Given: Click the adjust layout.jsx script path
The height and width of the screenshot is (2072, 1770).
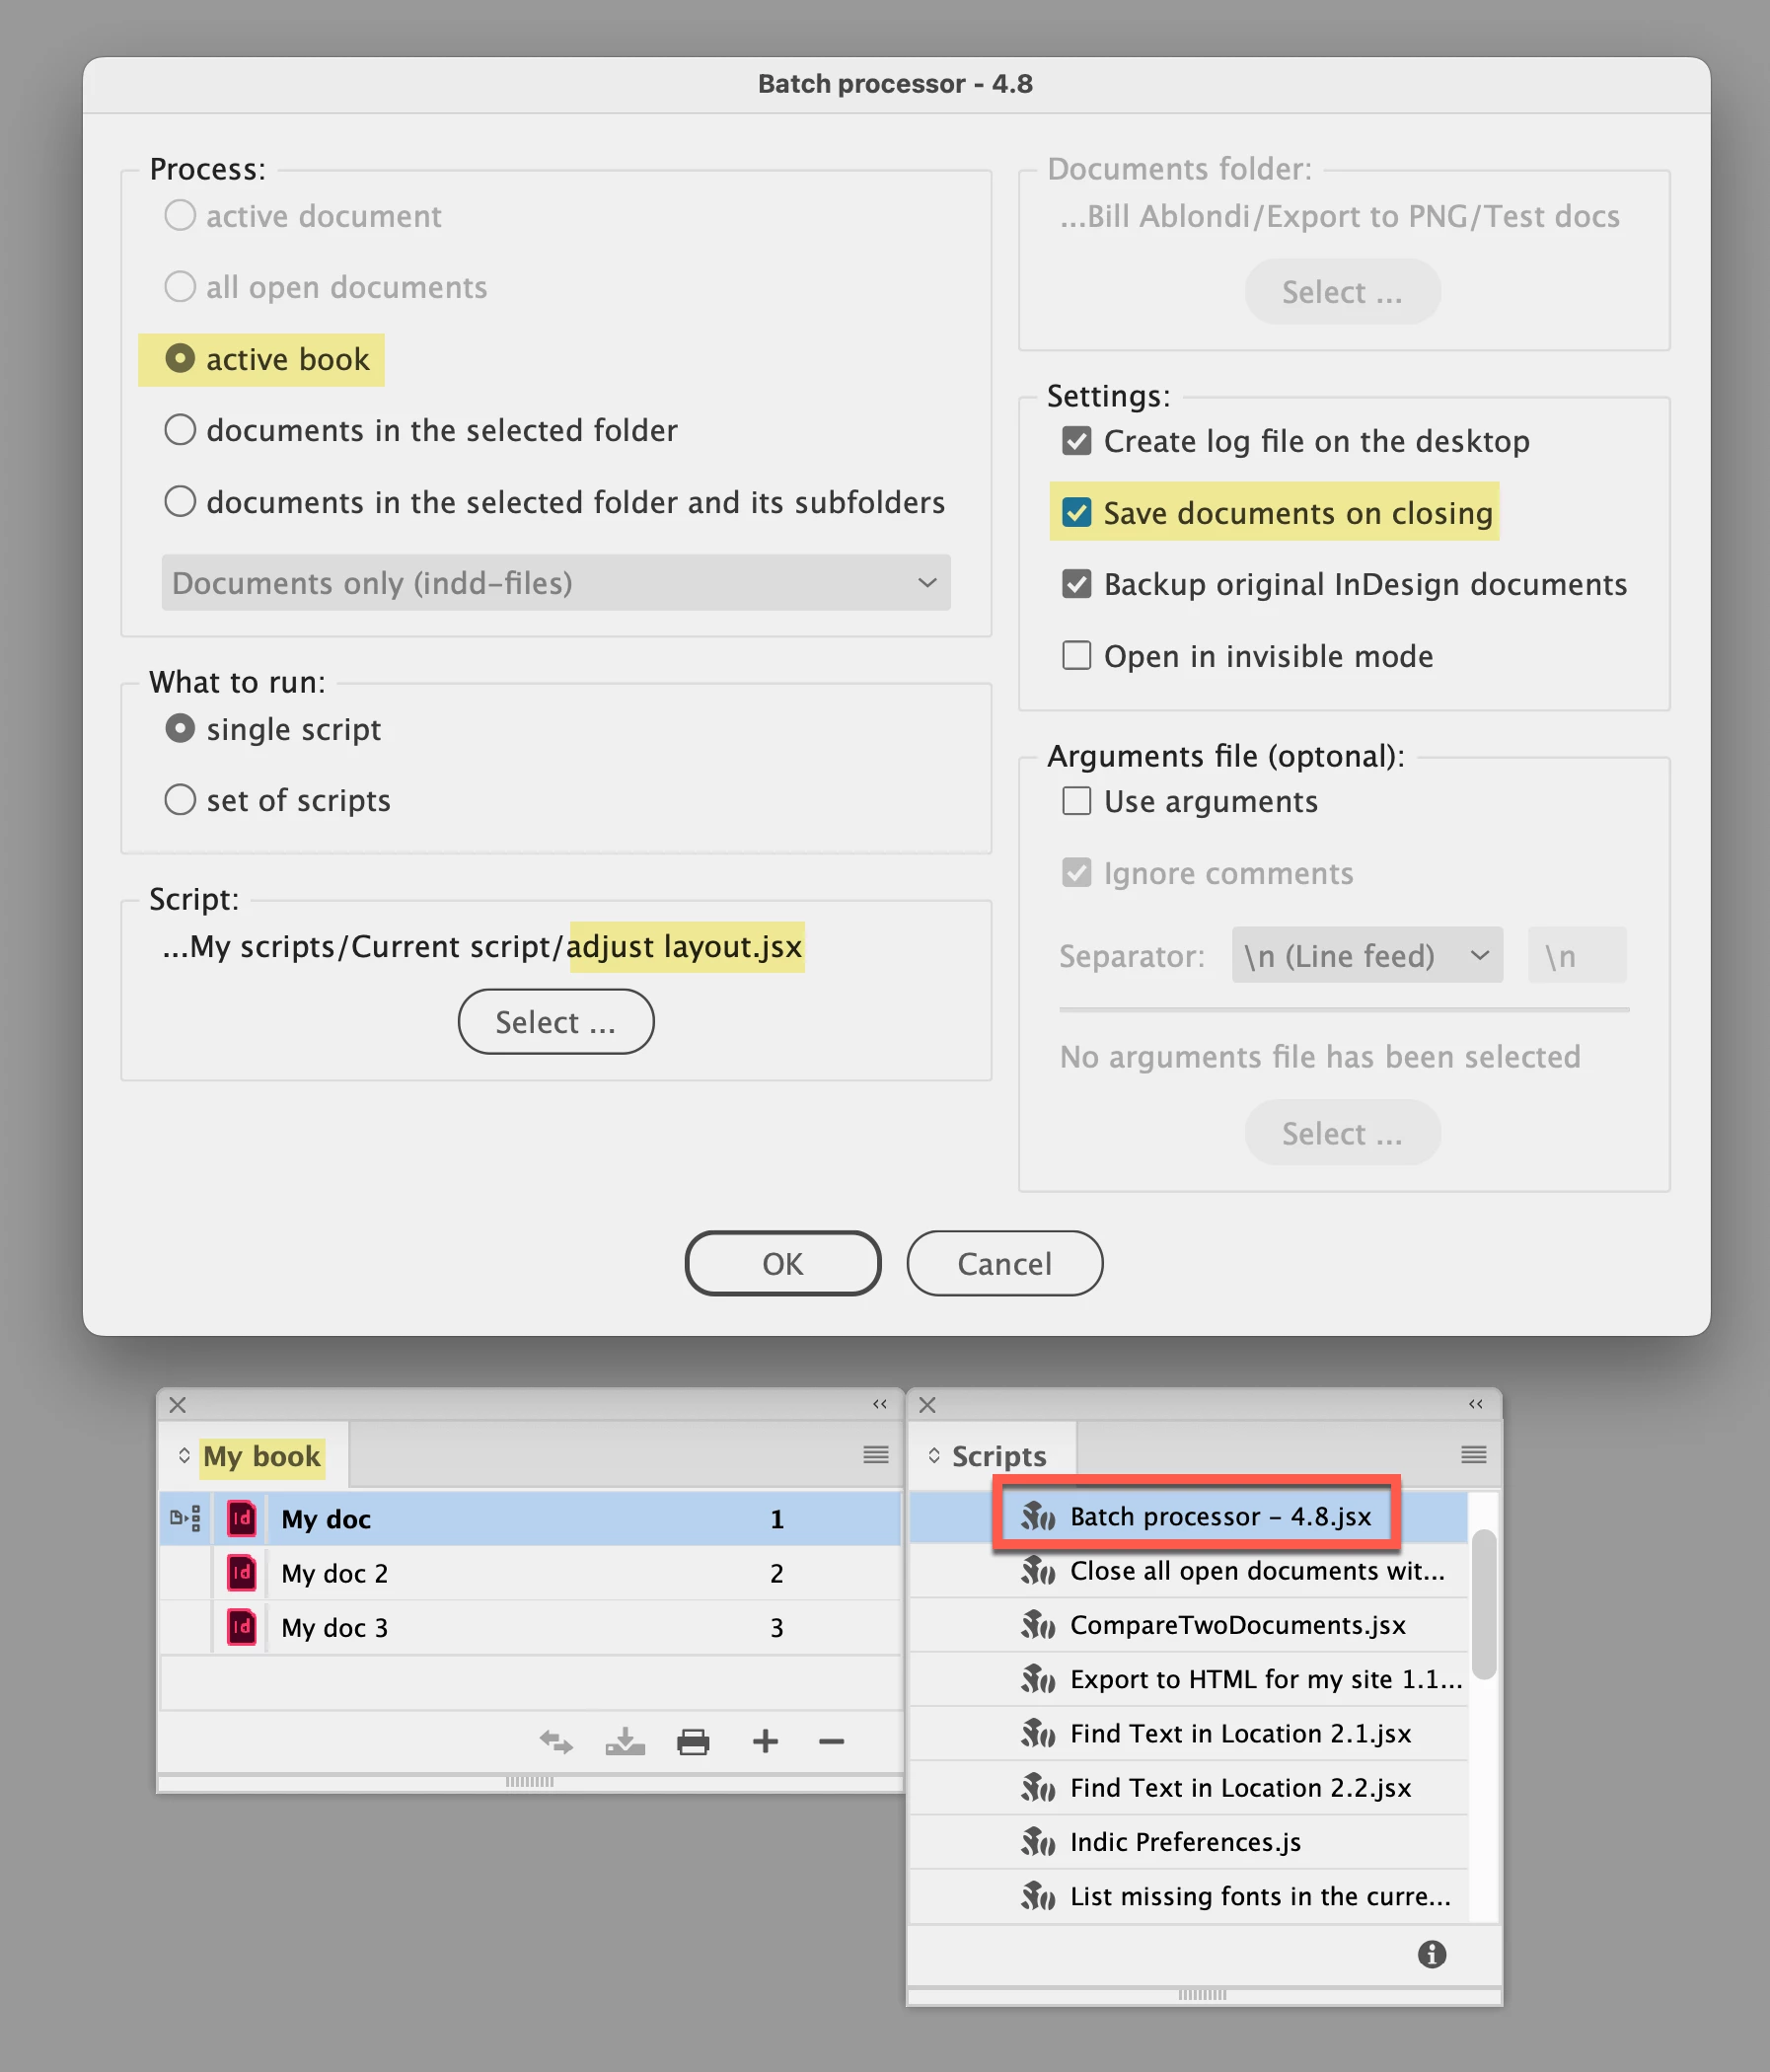Looking at the screenshot, I should click(685, 946).
